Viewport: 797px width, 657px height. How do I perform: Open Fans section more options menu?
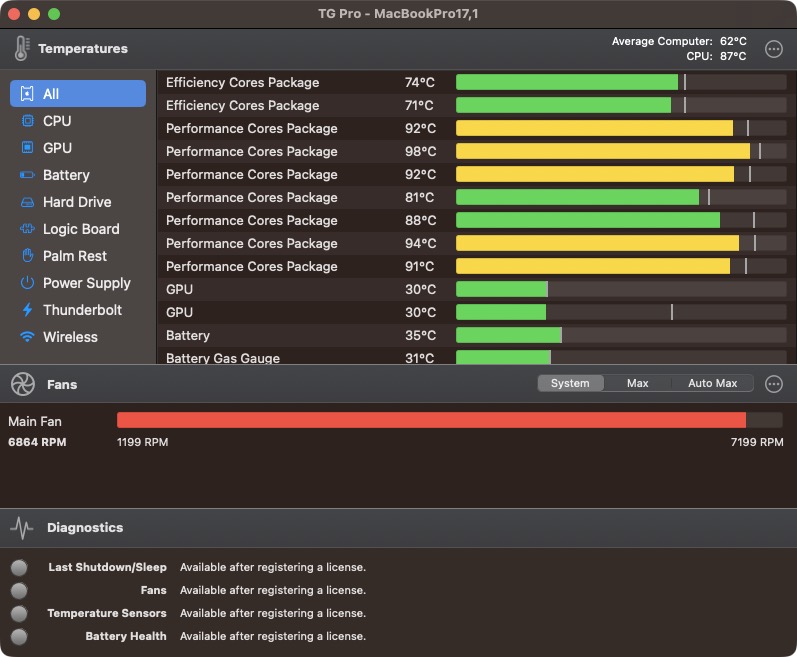(x=773, y=384)
